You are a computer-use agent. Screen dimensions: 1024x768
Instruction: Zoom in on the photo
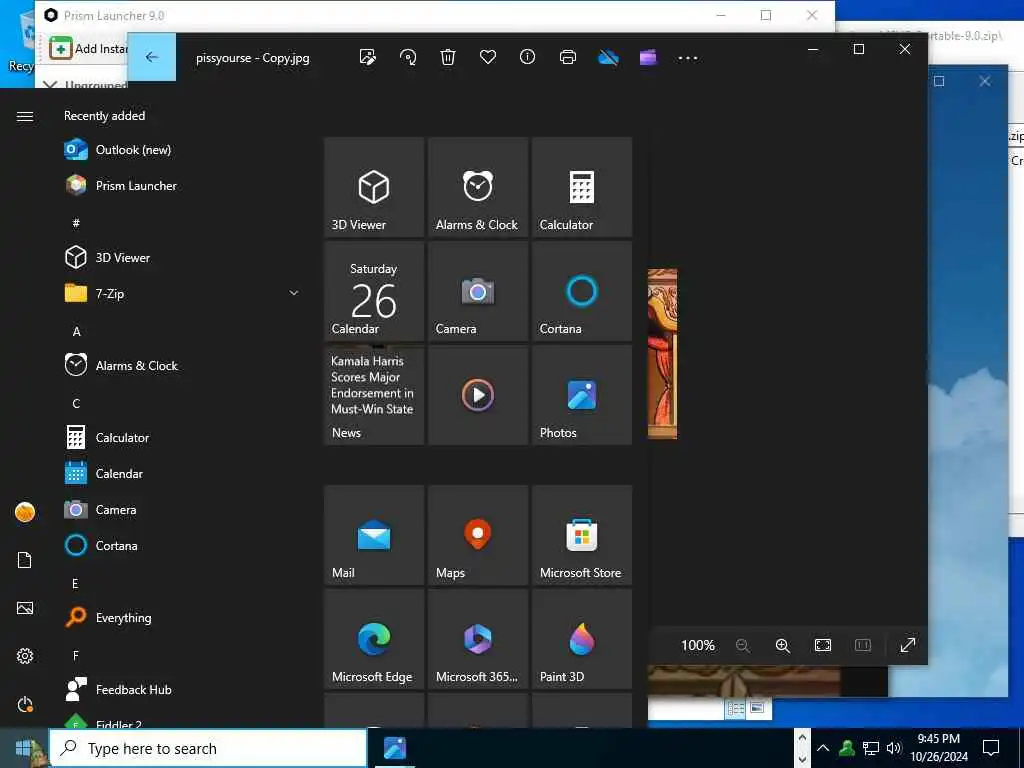[782, 645]
